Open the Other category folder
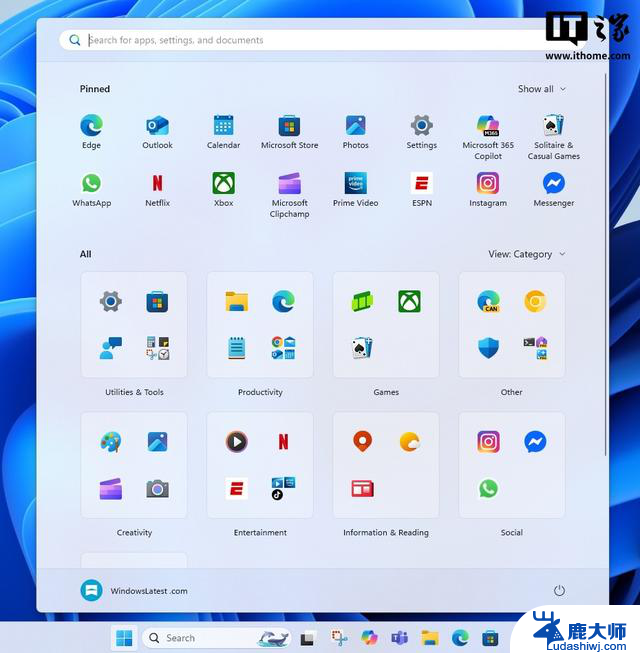The width and height of the screenshot is (640, 653). click(x=512, y=325)
